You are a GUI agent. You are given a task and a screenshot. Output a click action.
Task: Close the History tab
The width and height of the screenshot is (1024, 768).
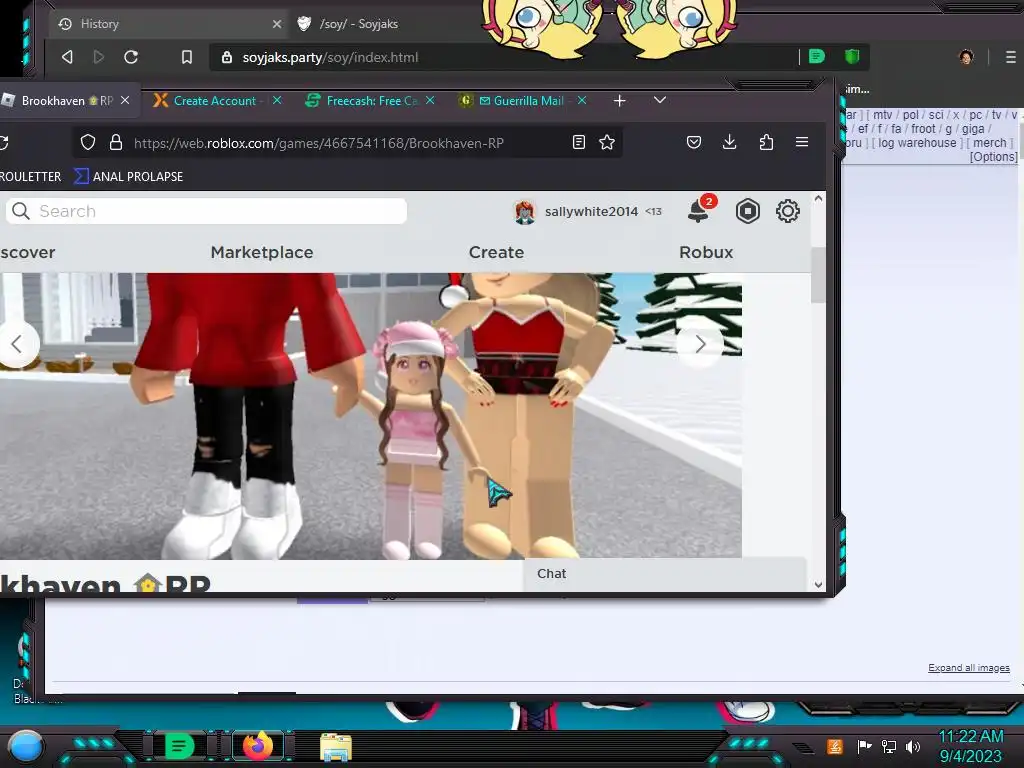coord(277,24)
